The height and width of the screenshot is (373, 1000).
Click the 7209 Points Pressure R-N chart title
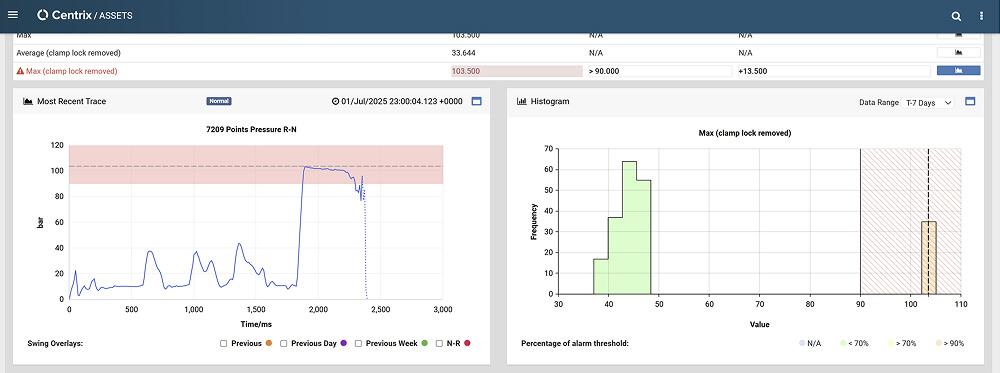click(251, 129)
